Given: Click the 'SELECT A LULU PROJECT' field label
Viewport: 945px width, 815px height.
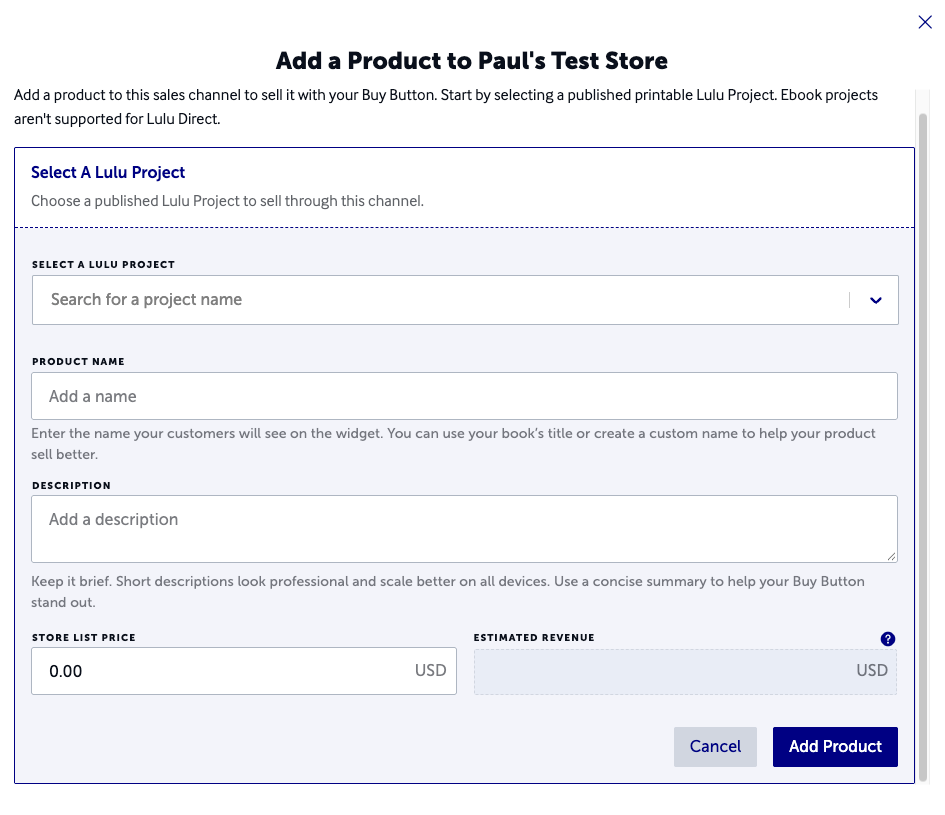Looking at the screenshot, I should click(103, 265).
